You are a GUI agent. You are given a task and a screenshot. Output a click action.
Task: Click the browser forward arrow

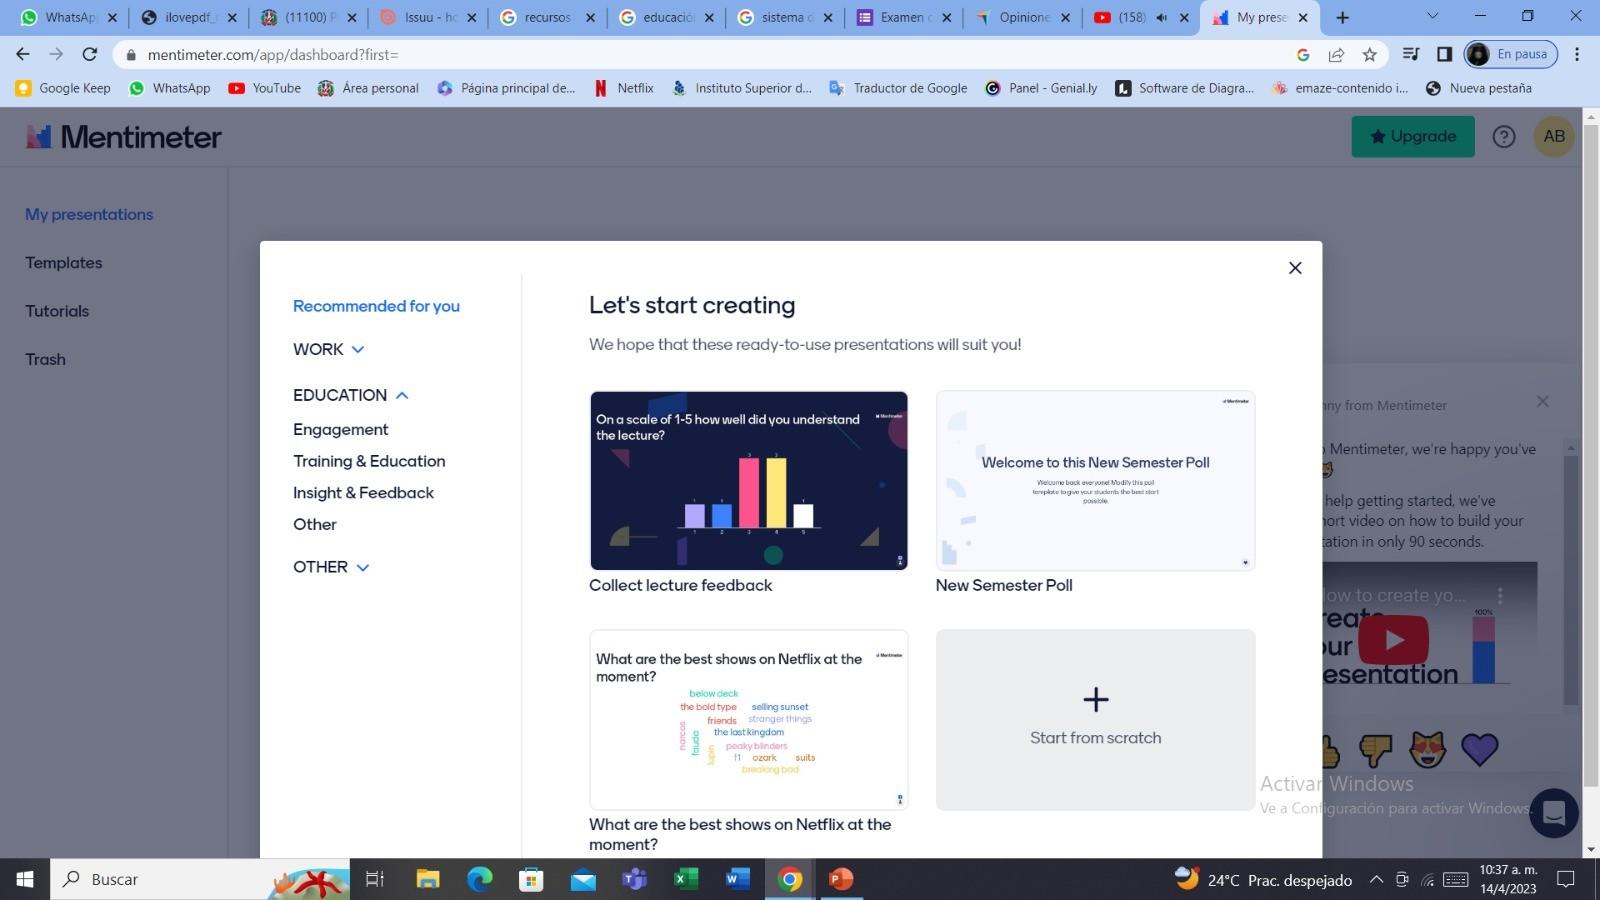pyautogui.click(x=56, y=54)
